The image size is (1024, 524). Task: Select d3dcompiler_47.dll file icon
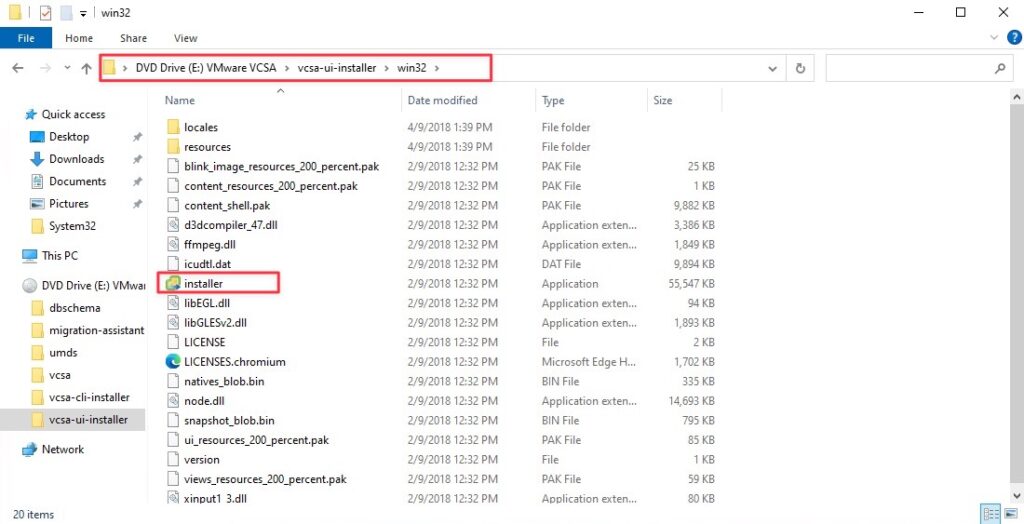(x=172, y=225)
